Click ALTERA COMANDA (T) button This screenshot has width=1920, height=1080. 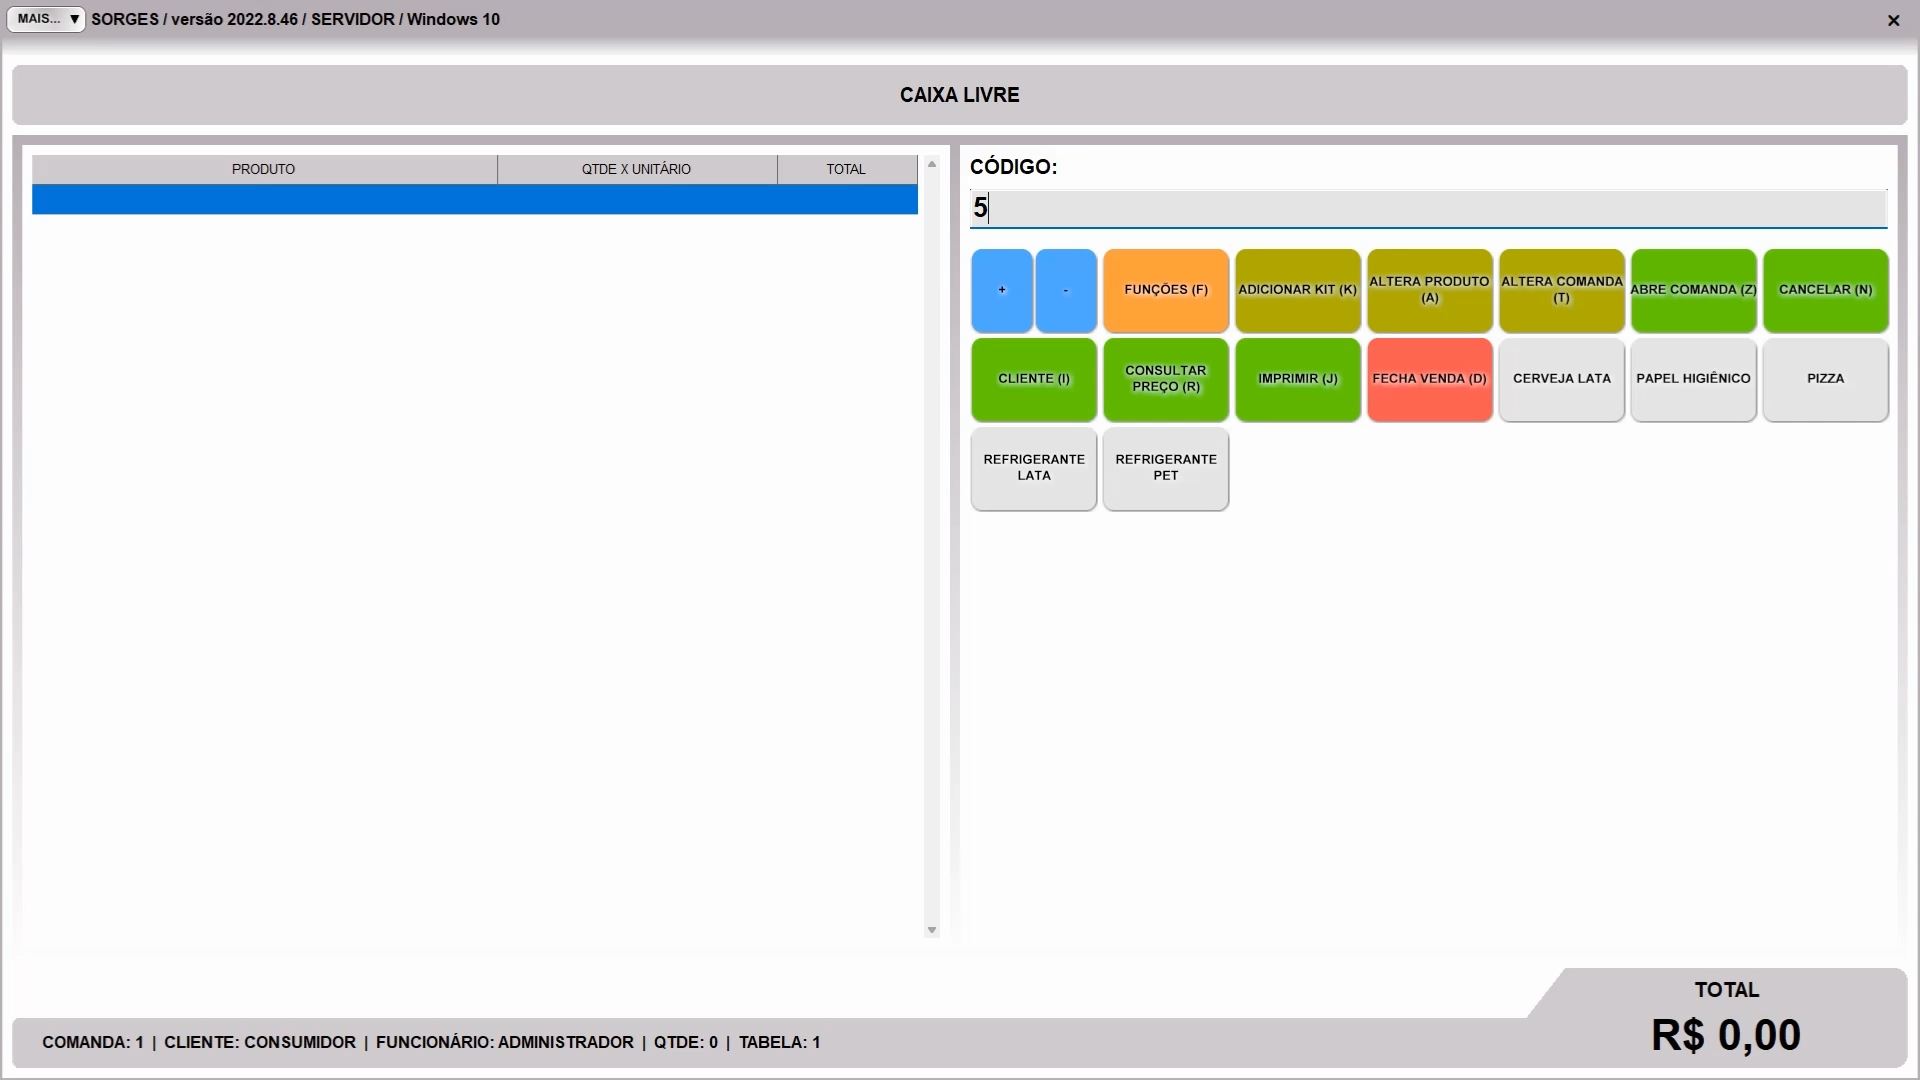click(x=1561, y=290)
